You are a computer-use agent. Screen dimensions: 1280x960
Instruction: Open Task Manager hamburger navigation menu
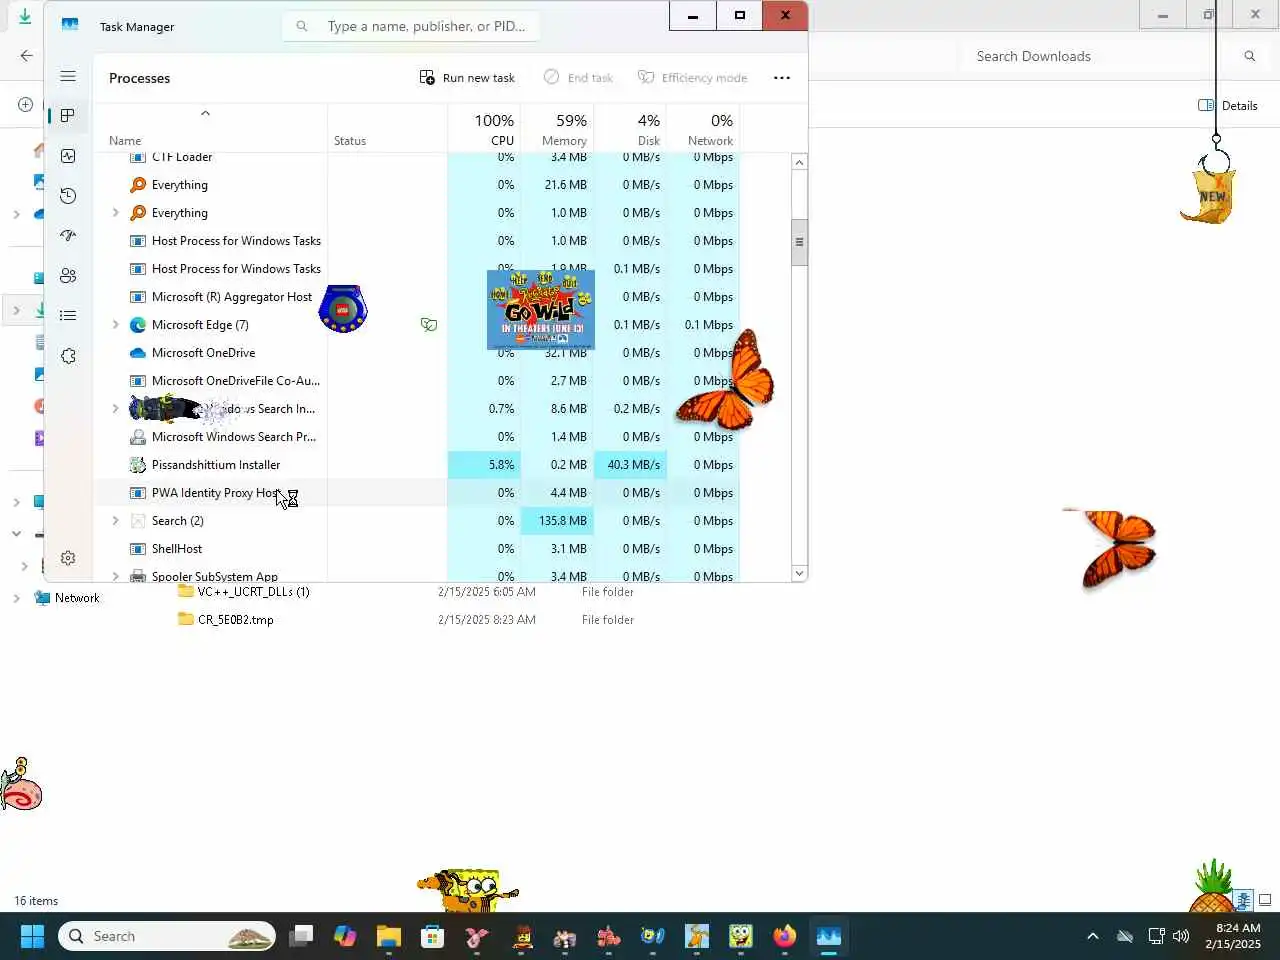coord(68,76)
